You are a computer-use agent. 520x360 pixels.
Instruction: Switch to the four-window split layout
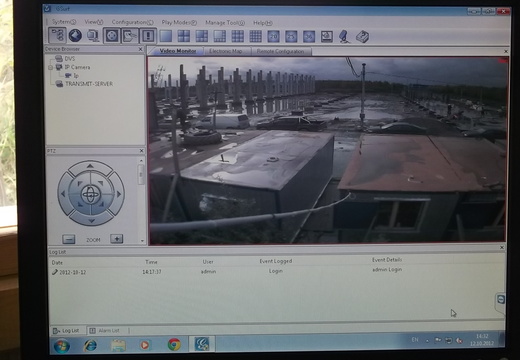coord(184,36)
